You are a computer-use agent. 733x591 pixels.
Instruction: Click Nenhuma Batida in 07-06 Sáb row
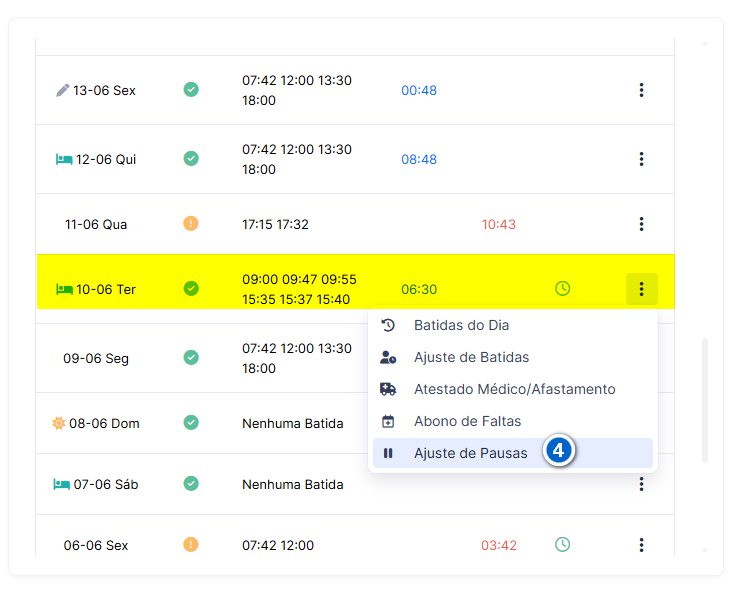click(293, 484)
